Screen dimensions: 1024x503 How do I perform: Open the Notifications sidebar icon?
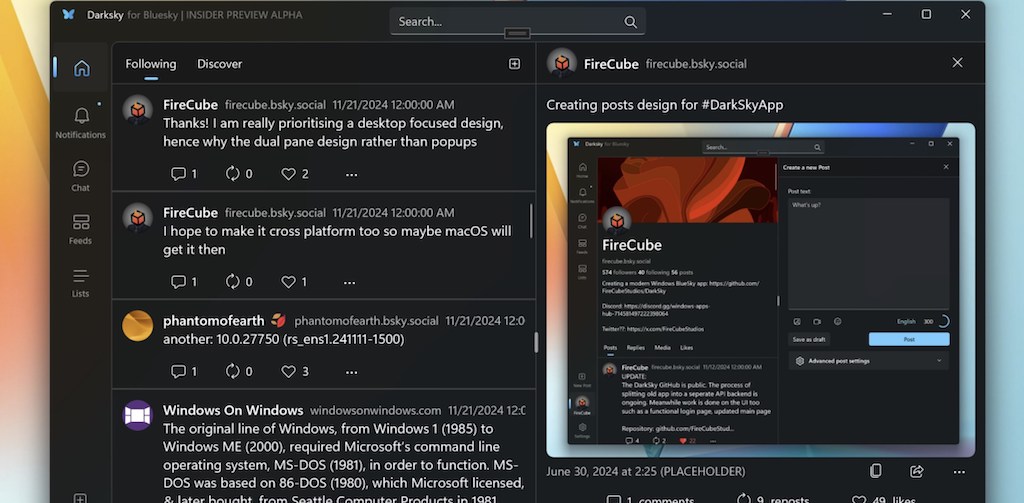tap(81, 121)
